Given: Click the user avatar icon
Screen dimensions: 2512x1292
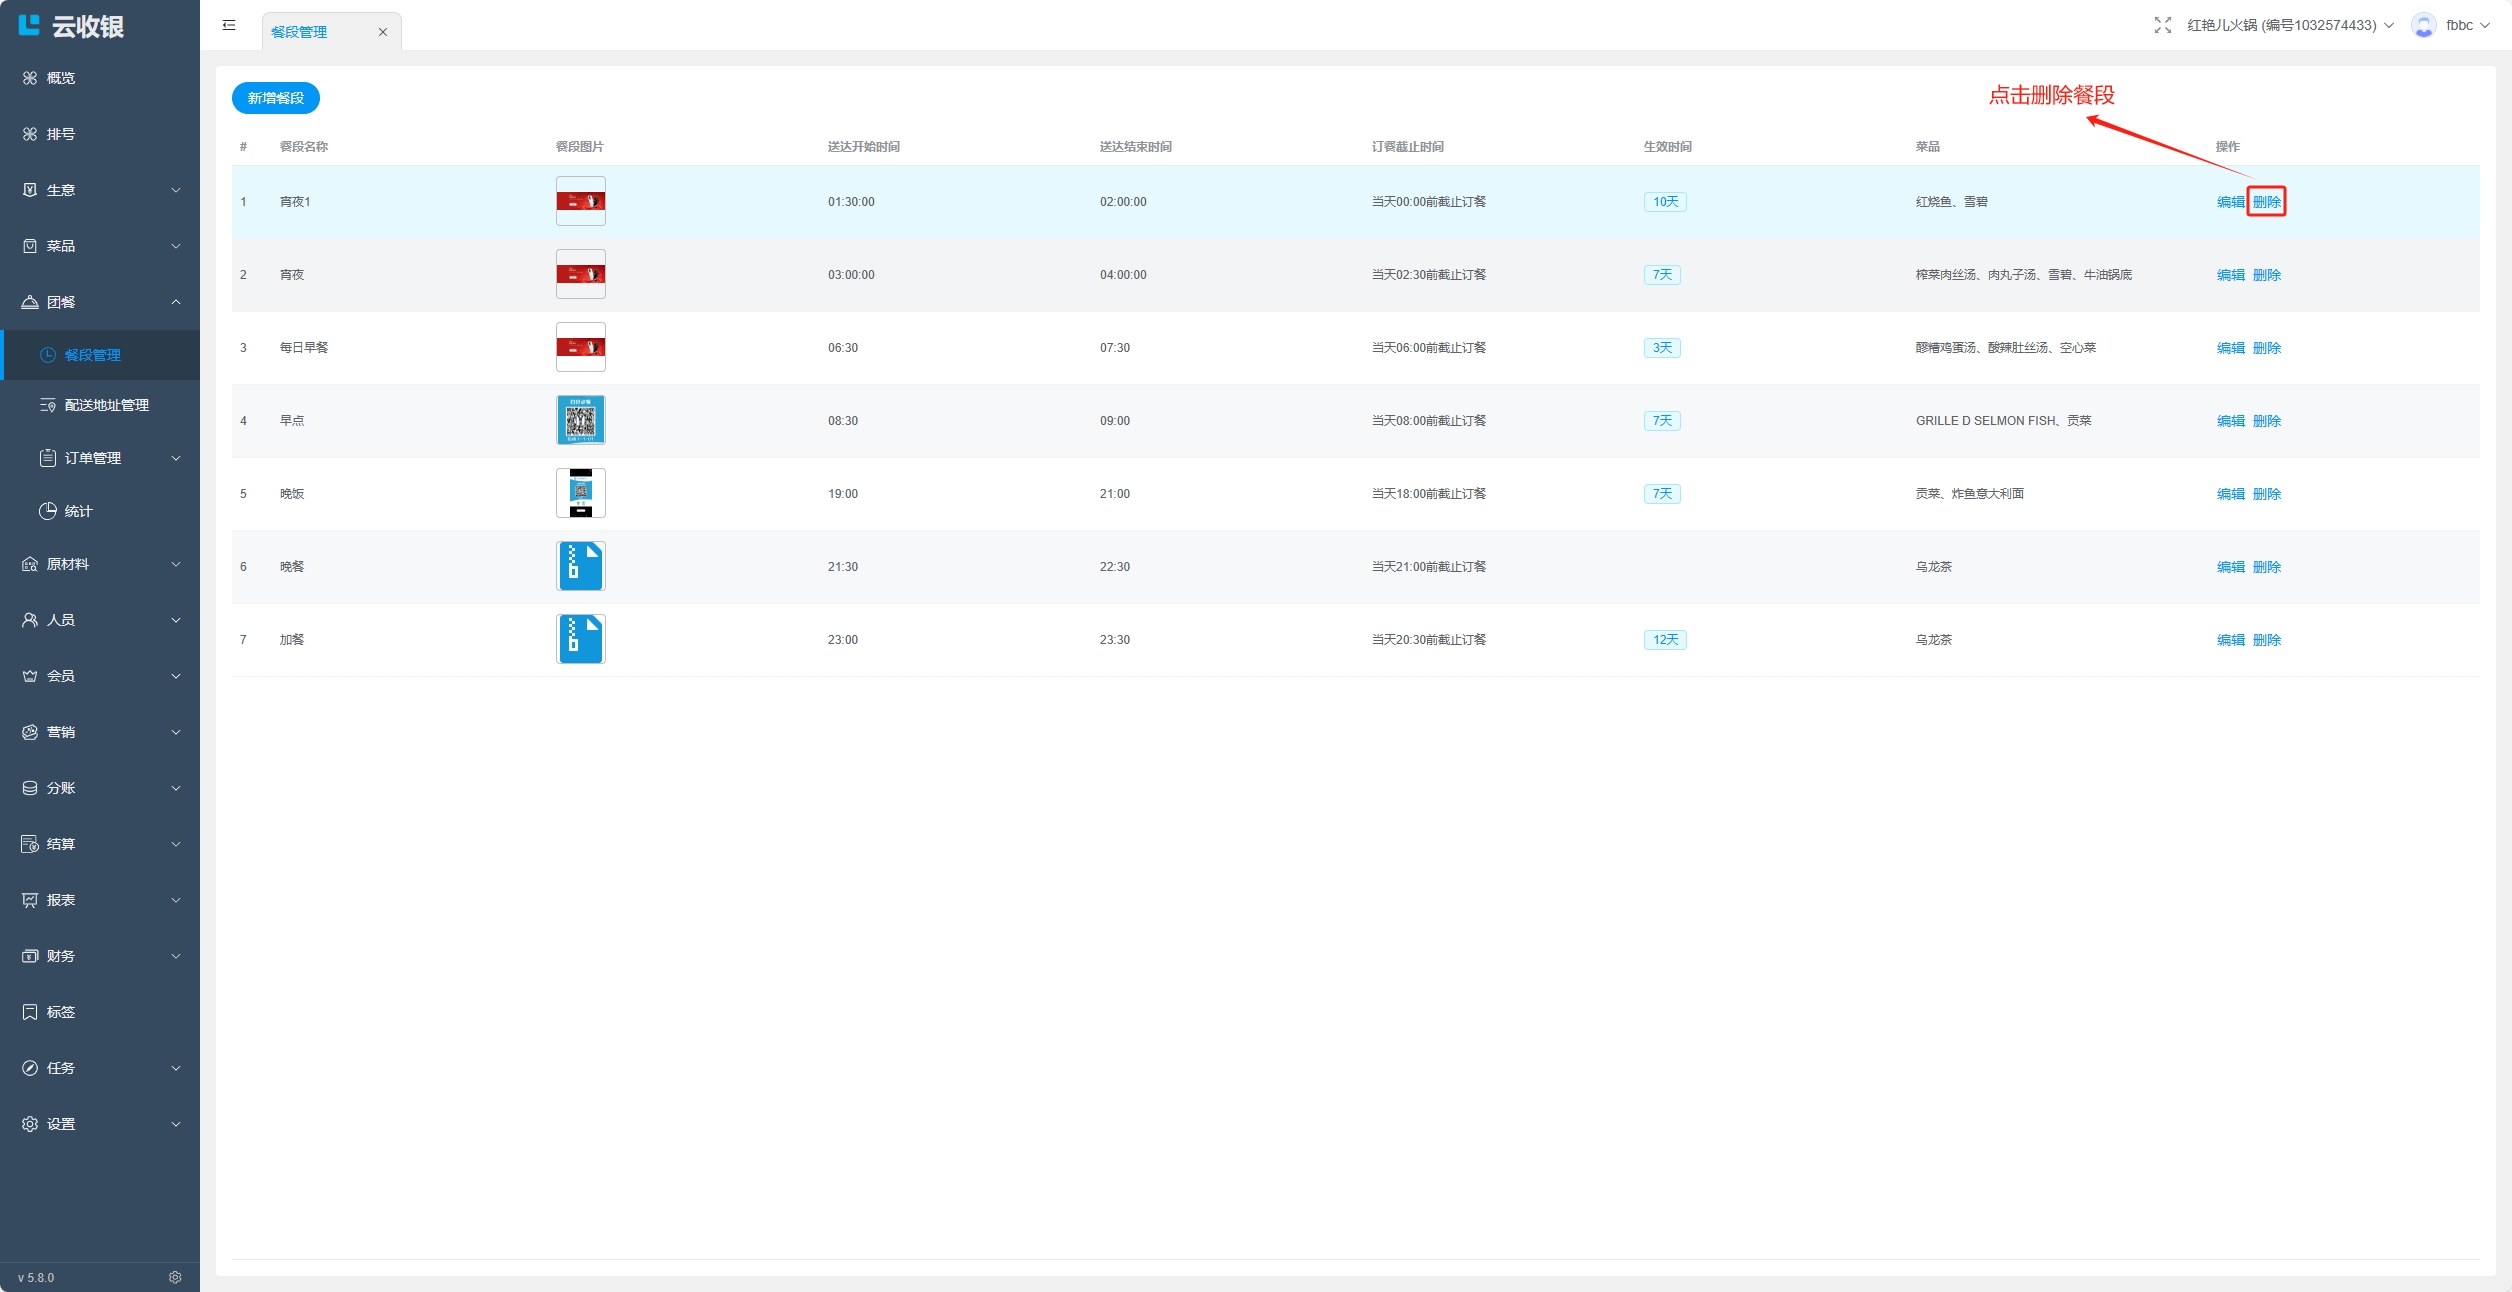Looking at the screenshot, I should (x=2423, y=25).
